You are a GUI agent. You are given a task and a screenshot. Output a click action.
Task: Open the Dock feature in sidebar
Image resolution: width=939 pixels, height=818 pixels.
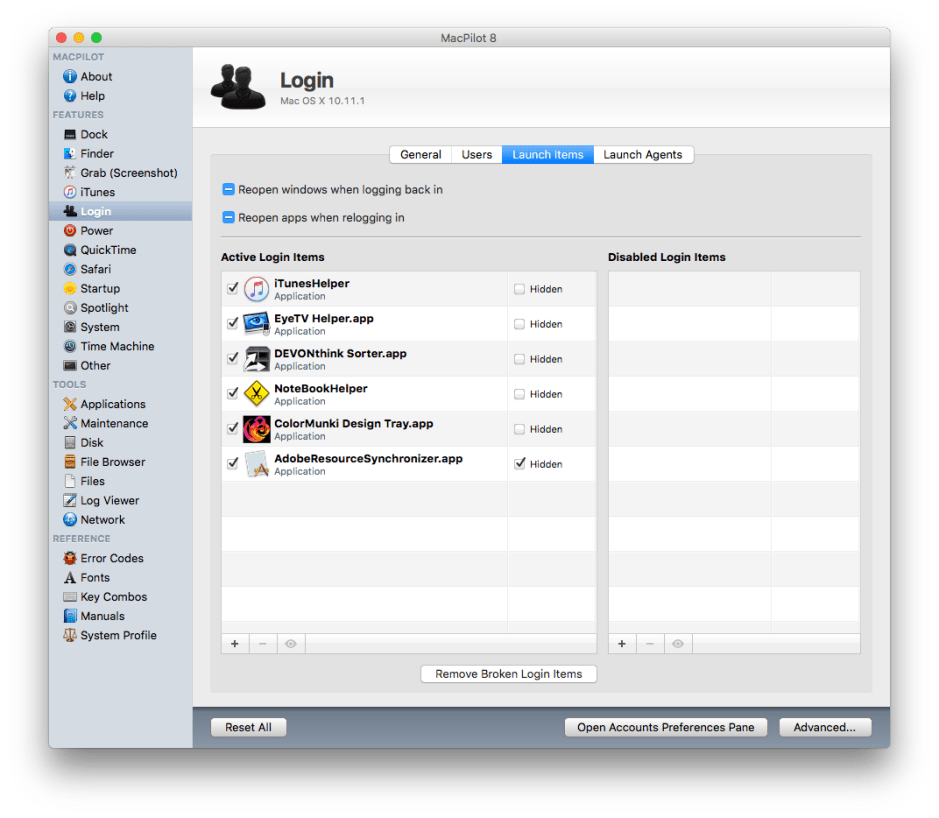93,134
